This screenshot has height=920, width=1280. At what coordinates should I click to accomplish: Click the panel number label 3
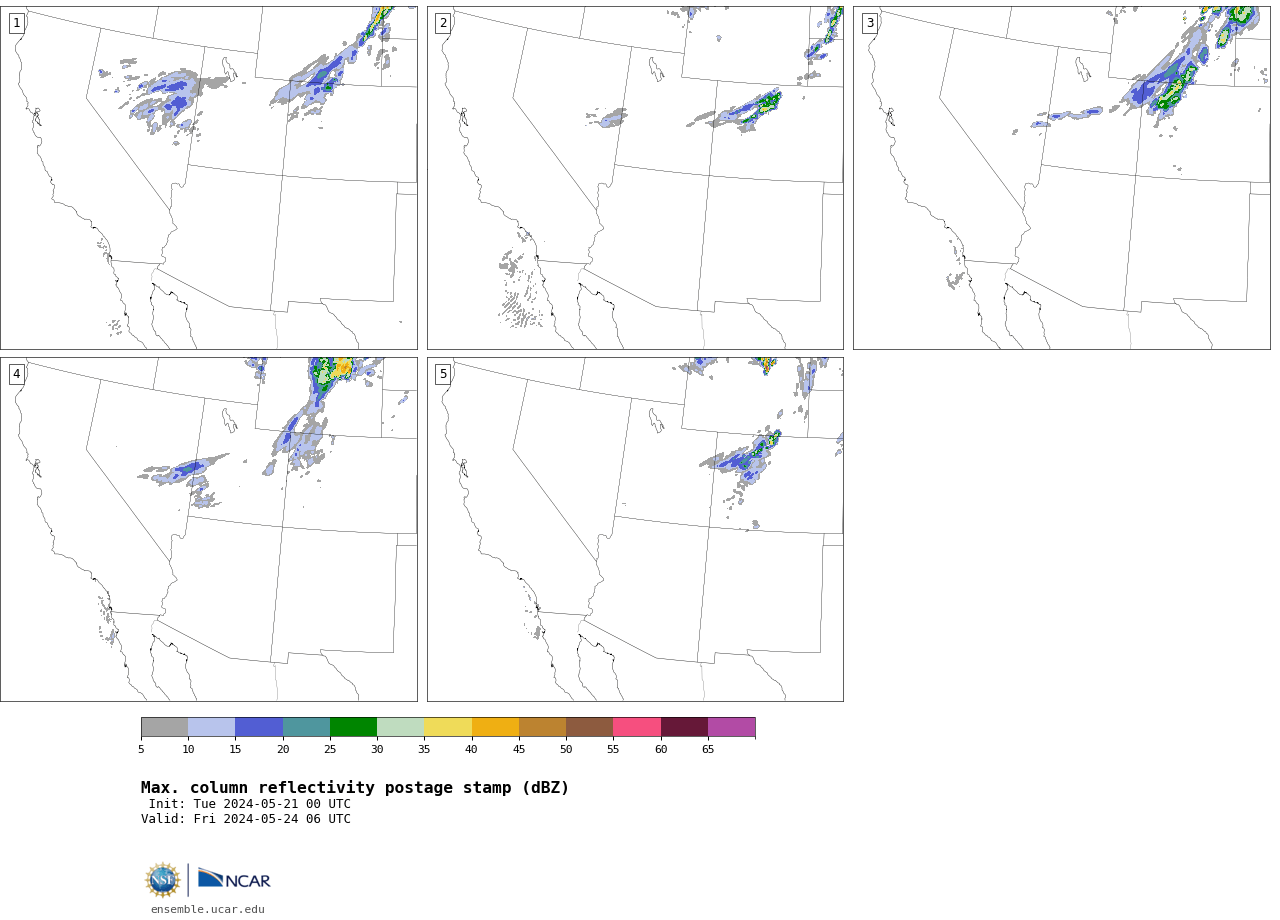[x=870, y=23]
